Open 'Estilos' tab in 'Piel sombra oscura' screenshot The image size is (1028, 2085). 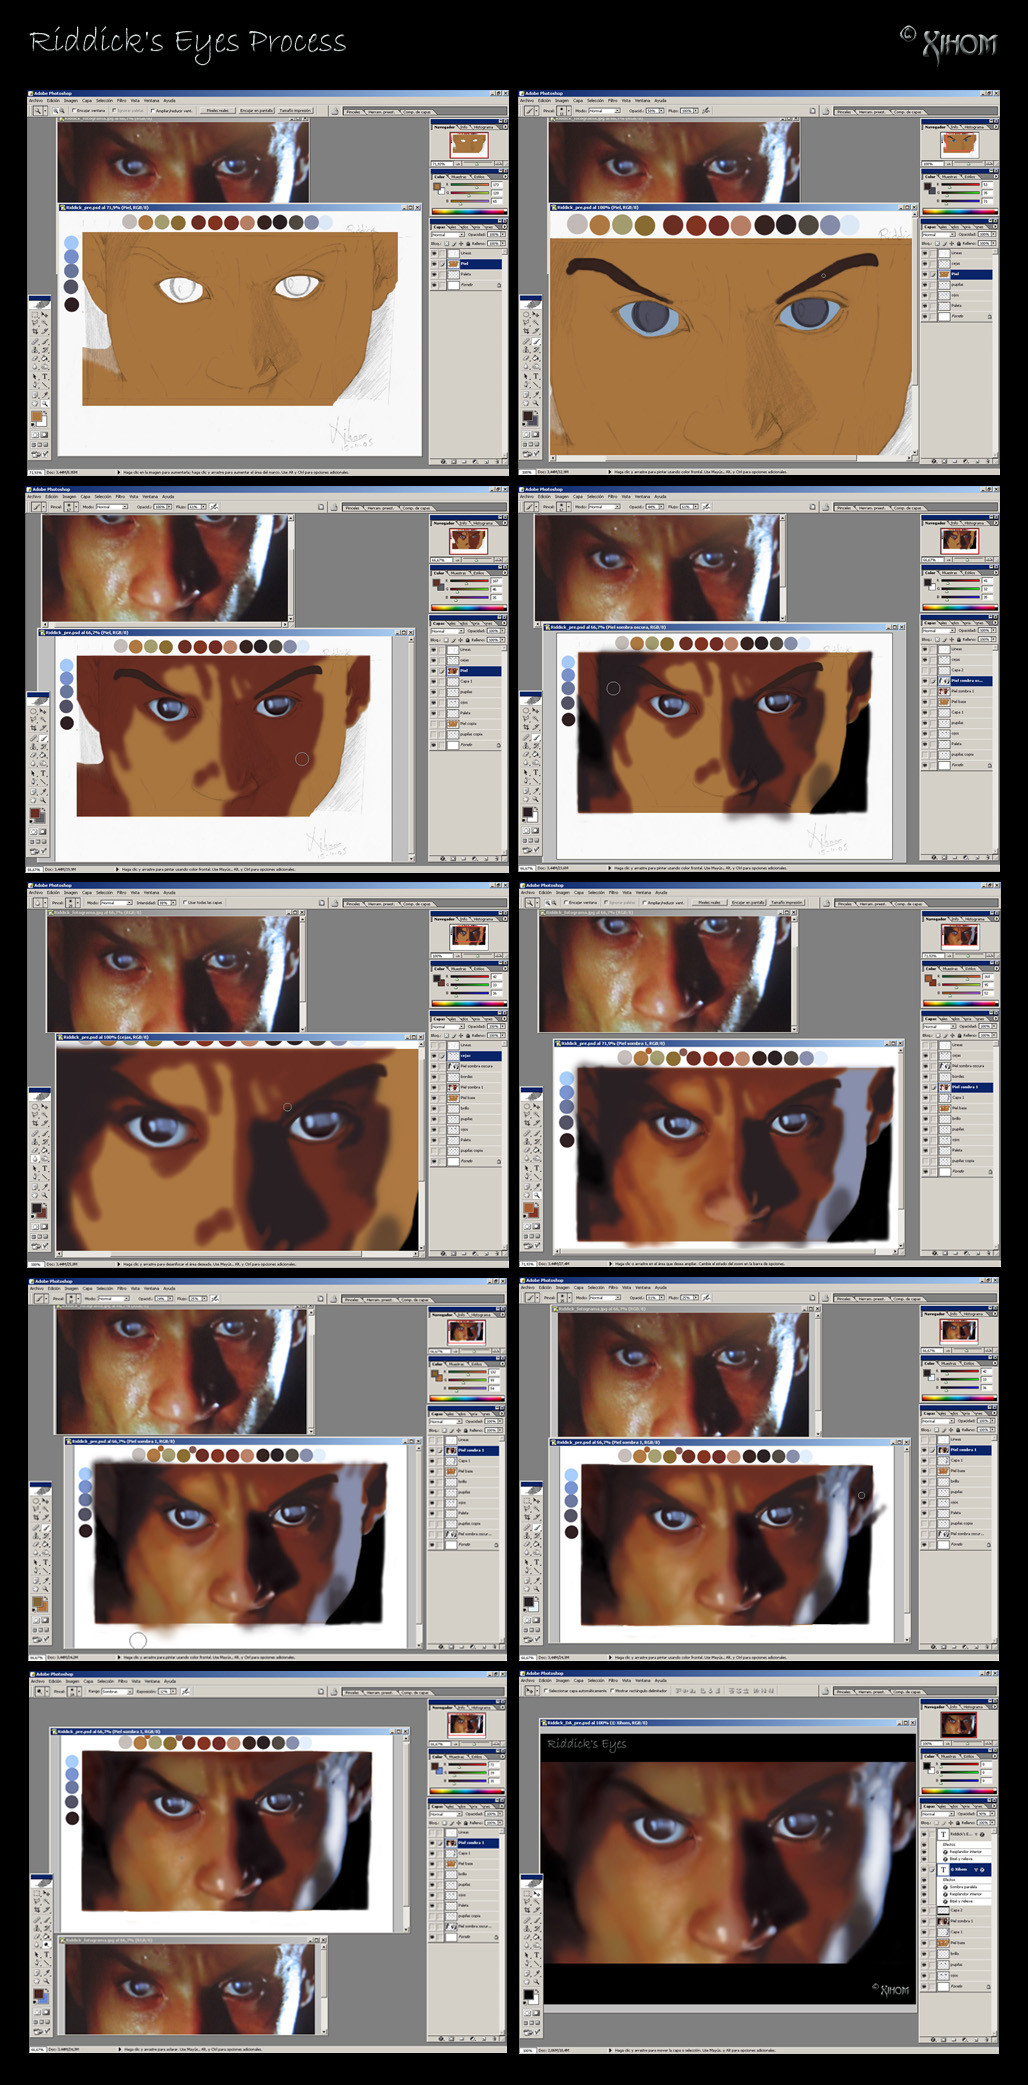point(972,573)
